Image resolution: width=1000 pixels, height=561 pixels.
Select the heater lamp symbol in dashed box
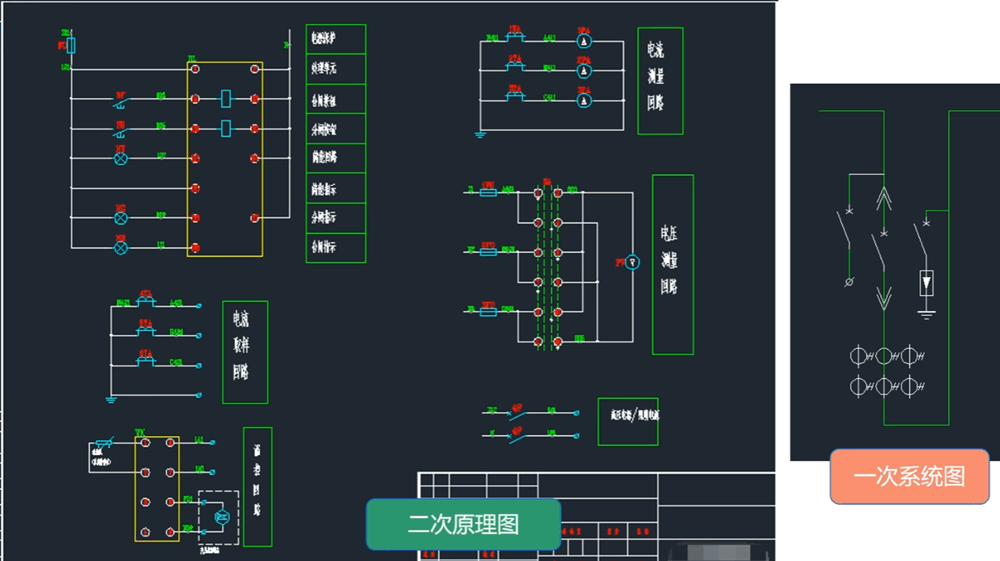[223, 516]
